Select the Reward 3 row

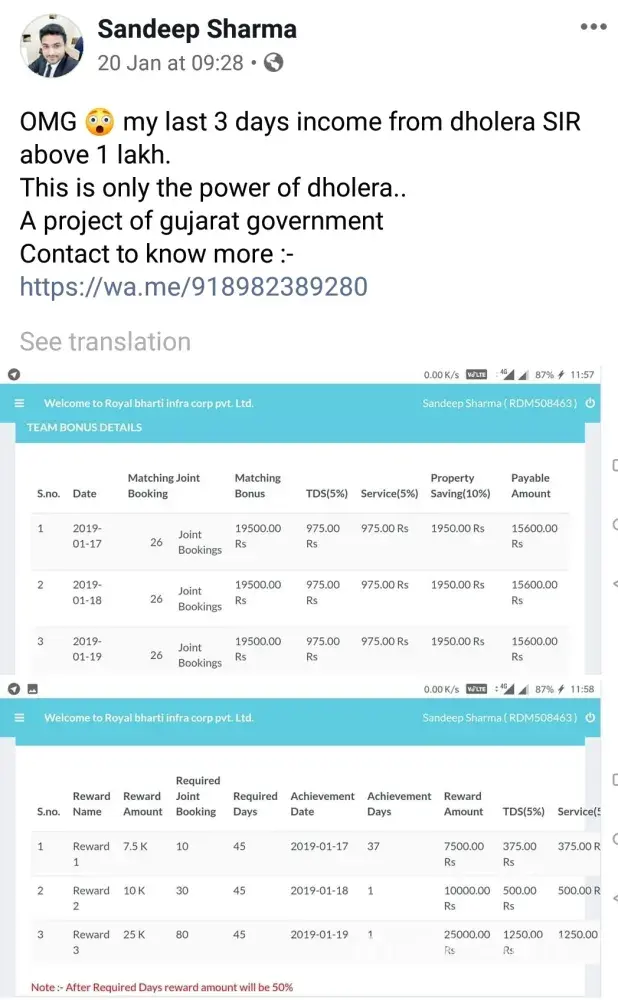[300, 942]
